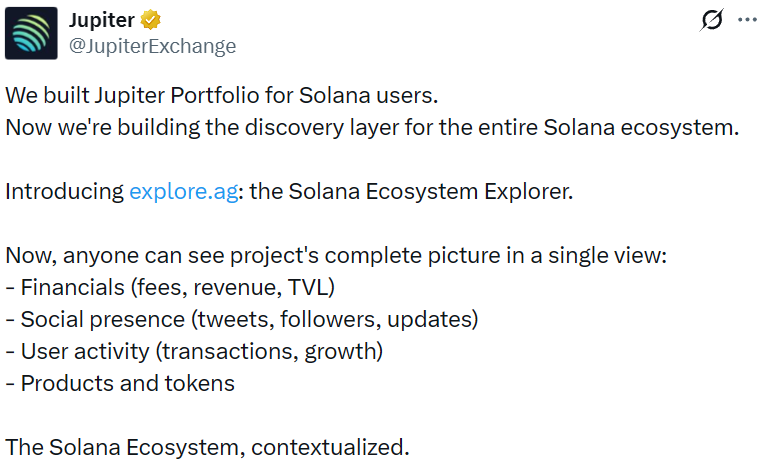Open the explore.ag hyperlink

tap(184, 191)
